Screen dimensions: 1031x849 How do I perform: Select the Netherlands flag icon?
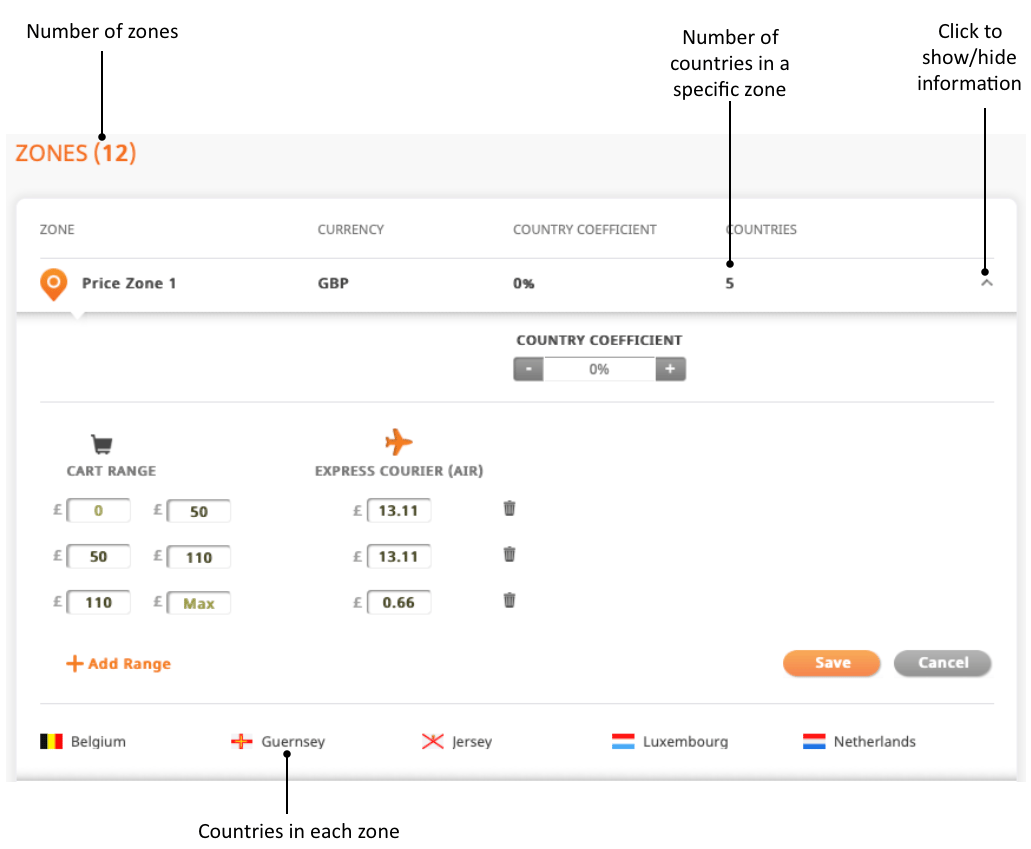pos(814,742)
